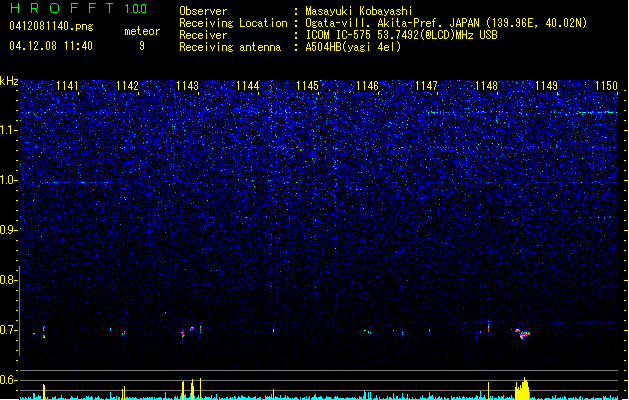Click the tall yellow intensity peak after 1148
629x400 pixels.
[x=522, y=388]
